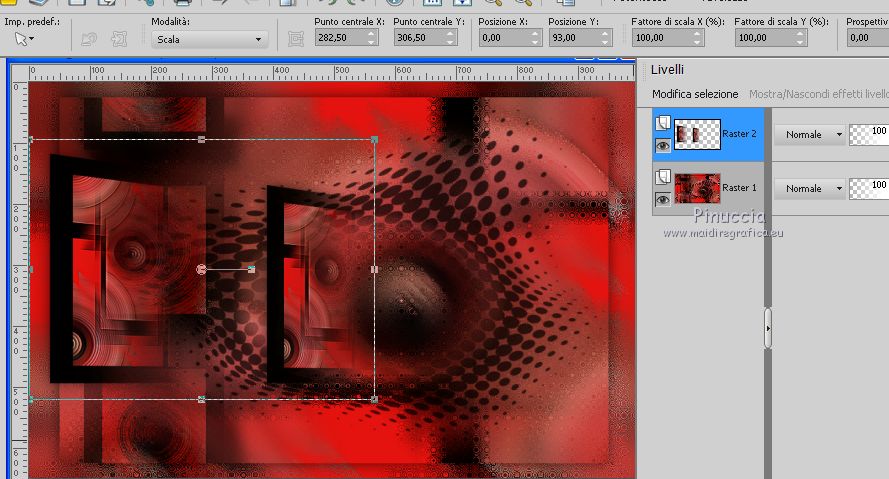Screen dimensions: 889x479
Task: Click the Raster 2 opacity slider
Action: 868,134
